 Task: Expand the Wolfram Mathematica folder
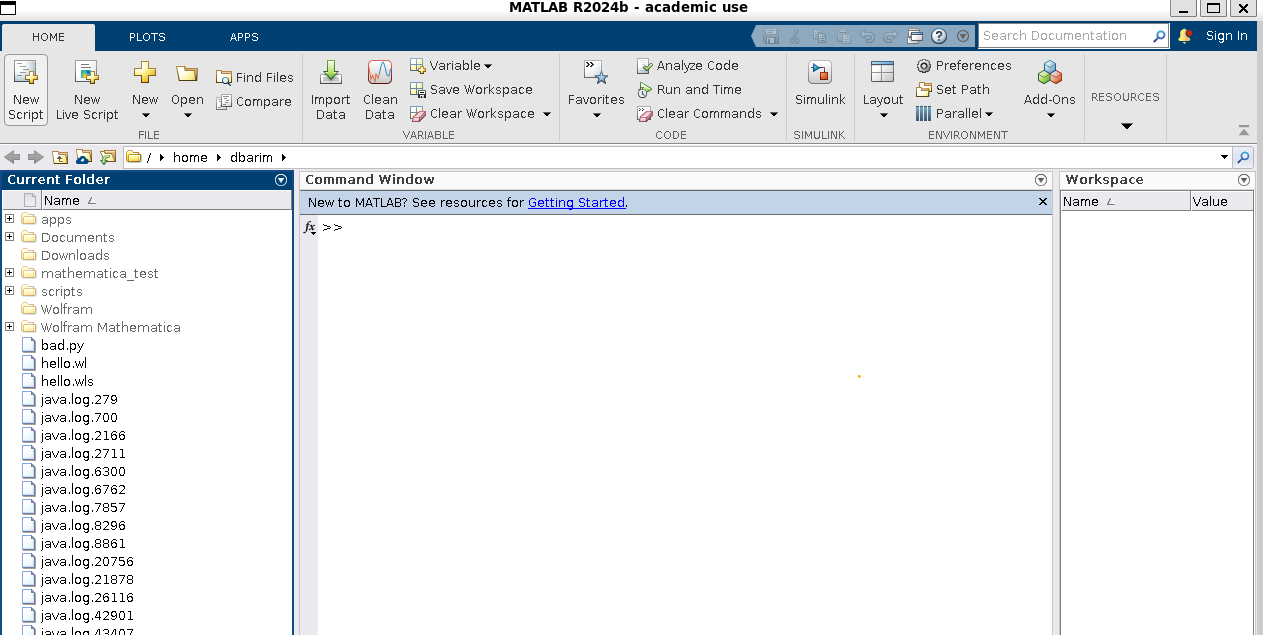click(x=10, y=327)
